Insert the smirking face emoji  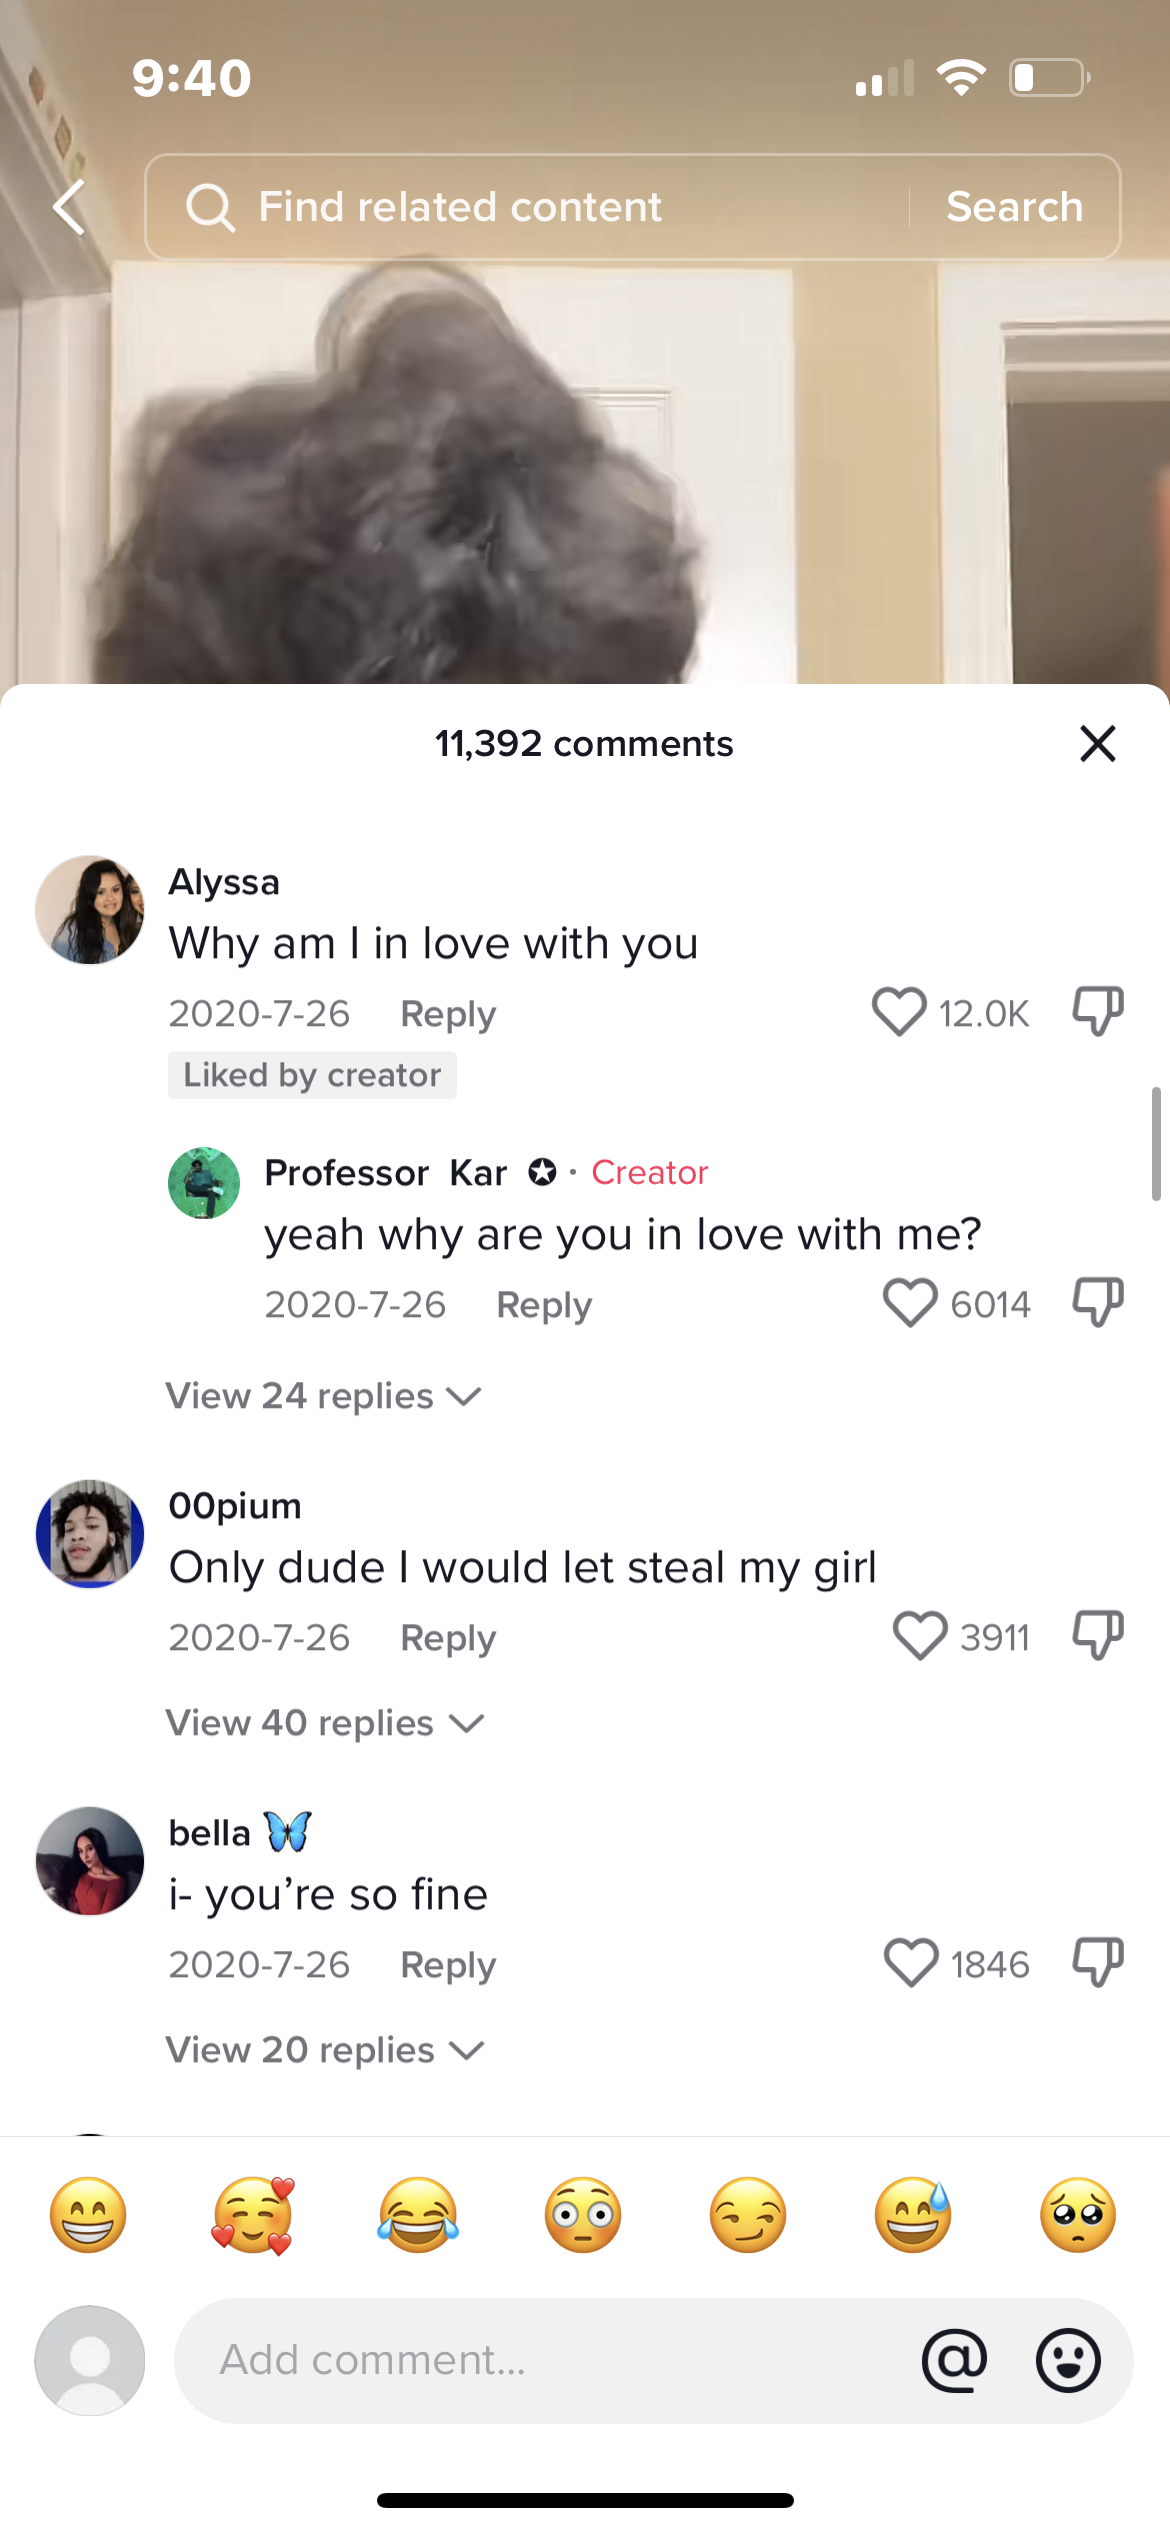(748, 2214)
